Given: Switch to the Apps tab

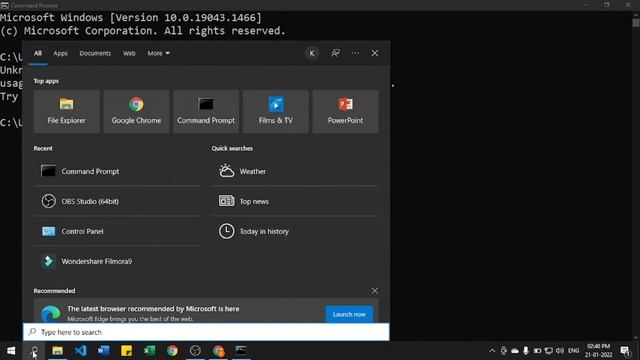Looking at the screenshot, I should click(60, 53).
